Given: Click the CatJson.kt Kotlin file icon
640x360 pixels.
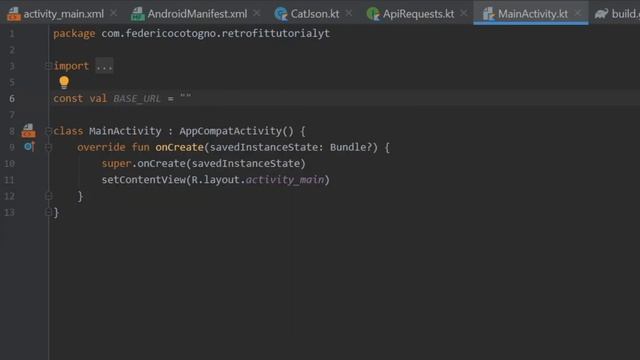Looking at the screenshot, I should click(x=281, y=14).
